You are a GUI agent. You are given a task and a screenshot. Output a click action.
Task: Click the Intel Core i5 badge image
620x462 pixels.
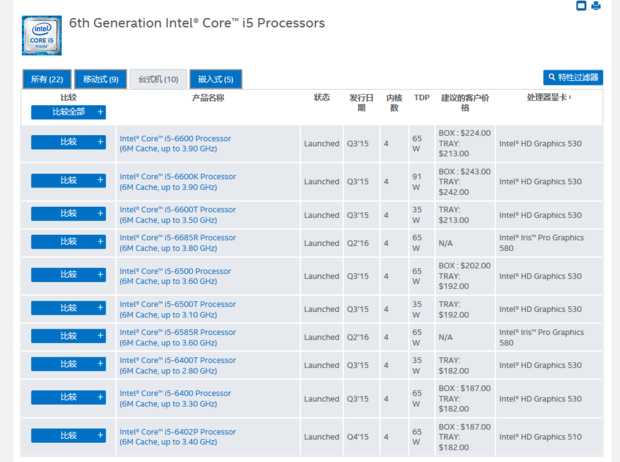pyautogui.click(x=42, y=36)
